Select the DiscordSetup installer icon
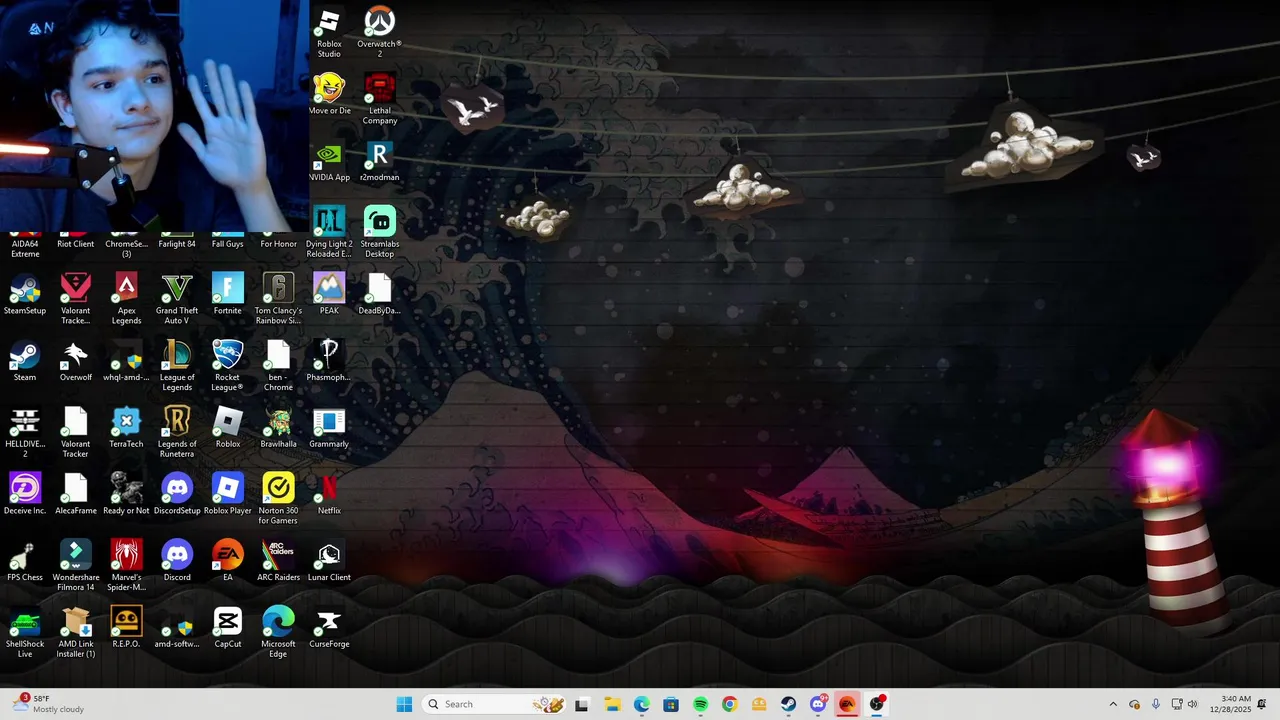Screen dimensions: 1280x720 (177, 494)
